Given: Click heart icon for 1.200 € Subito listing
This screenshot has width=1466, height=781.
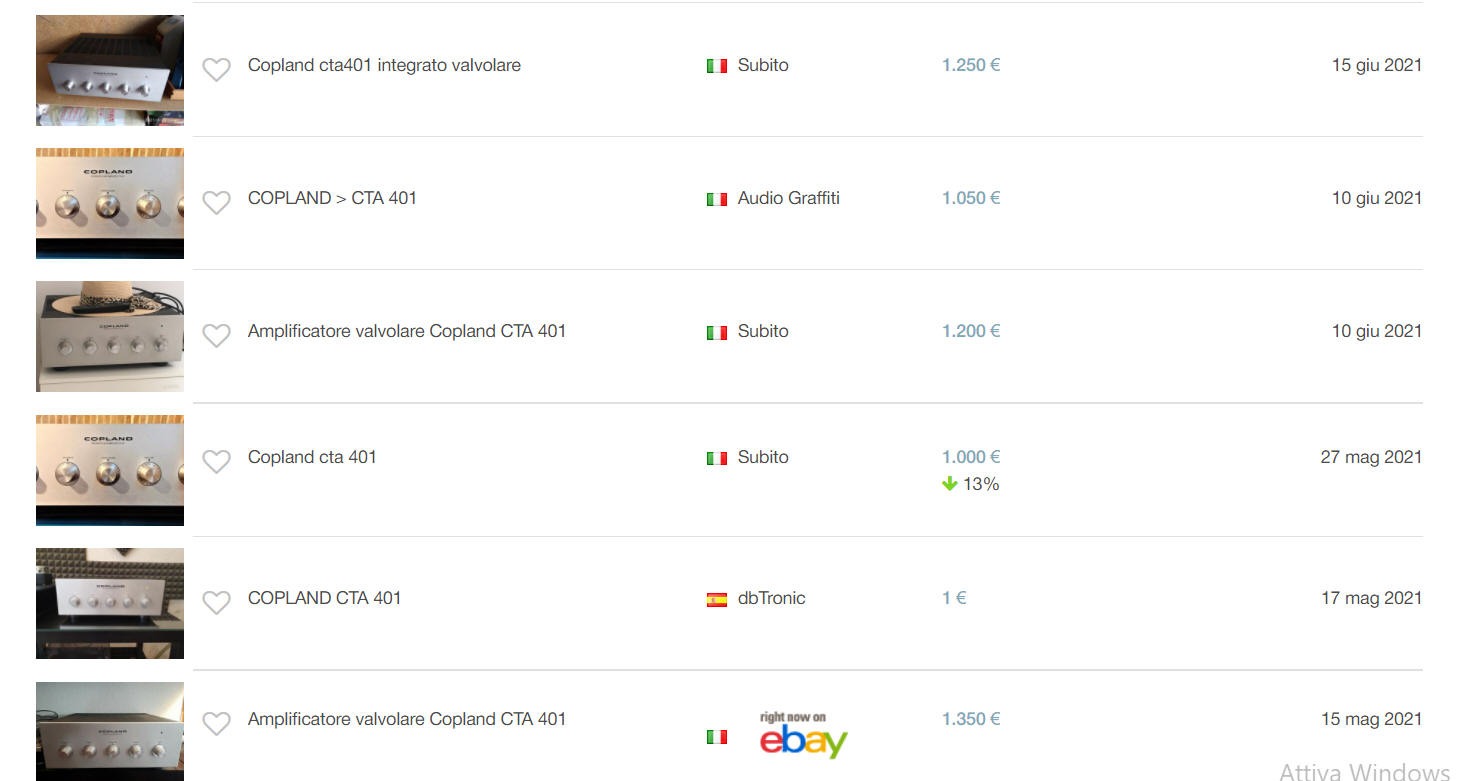Looking at the screenshot, I should pos(216,335).
